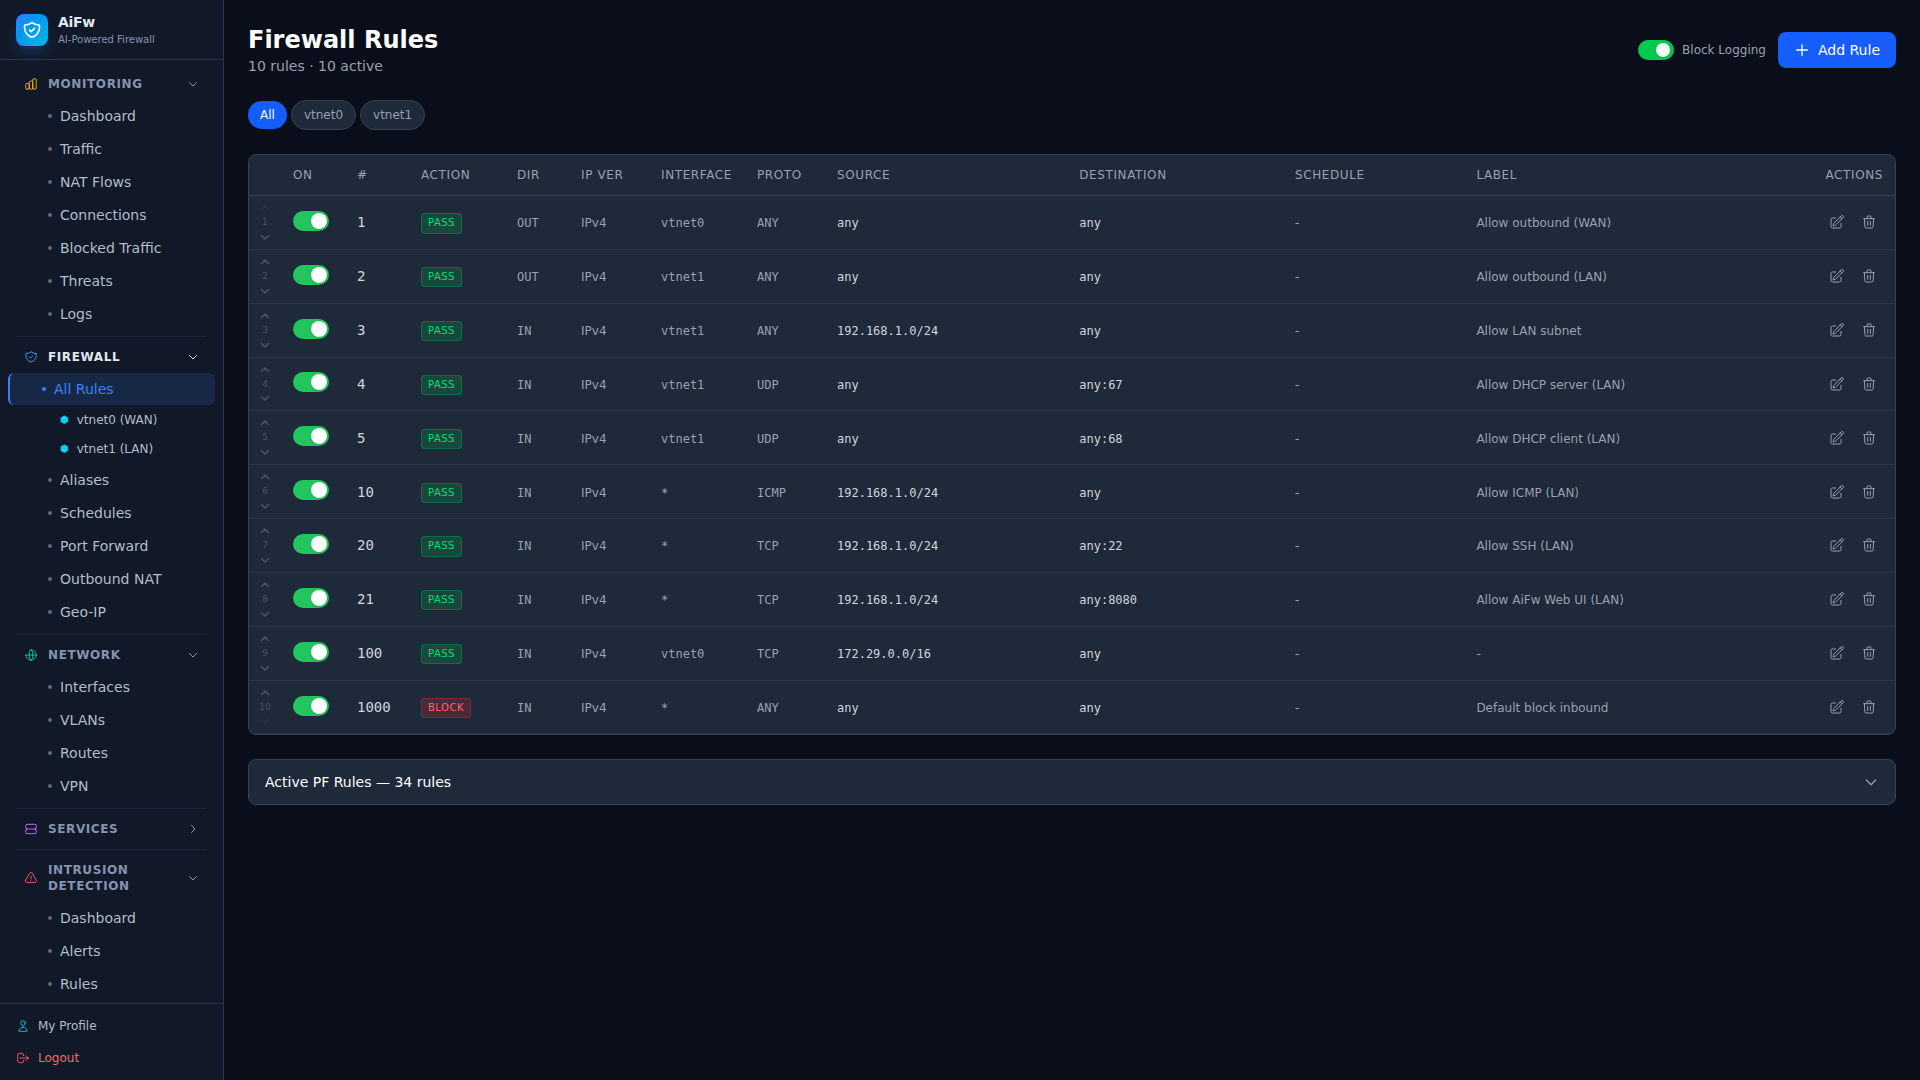
Task: Delete the 'Allow DHCP client (LAN)' rule
Action: pyautogui.click(x=1869, y=438)
